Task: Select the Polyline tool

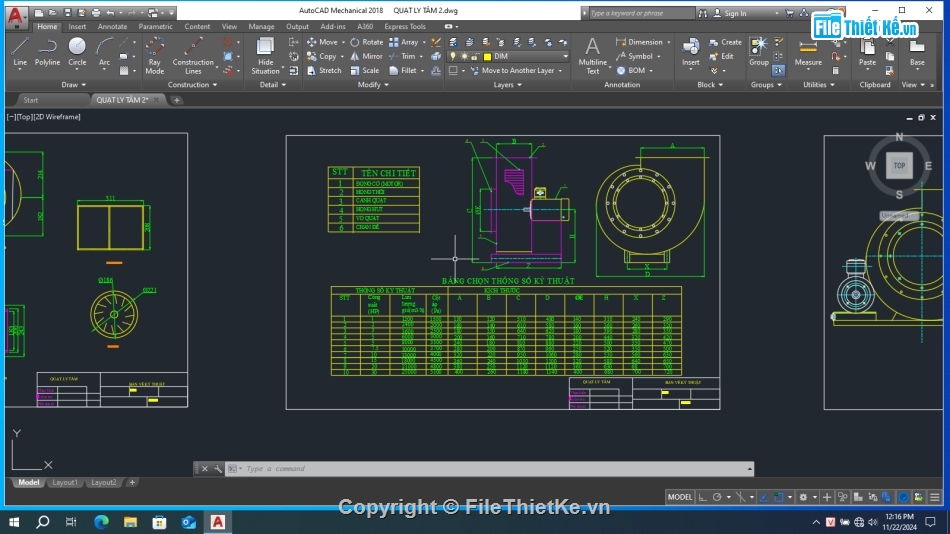Action: coord(47,52)
